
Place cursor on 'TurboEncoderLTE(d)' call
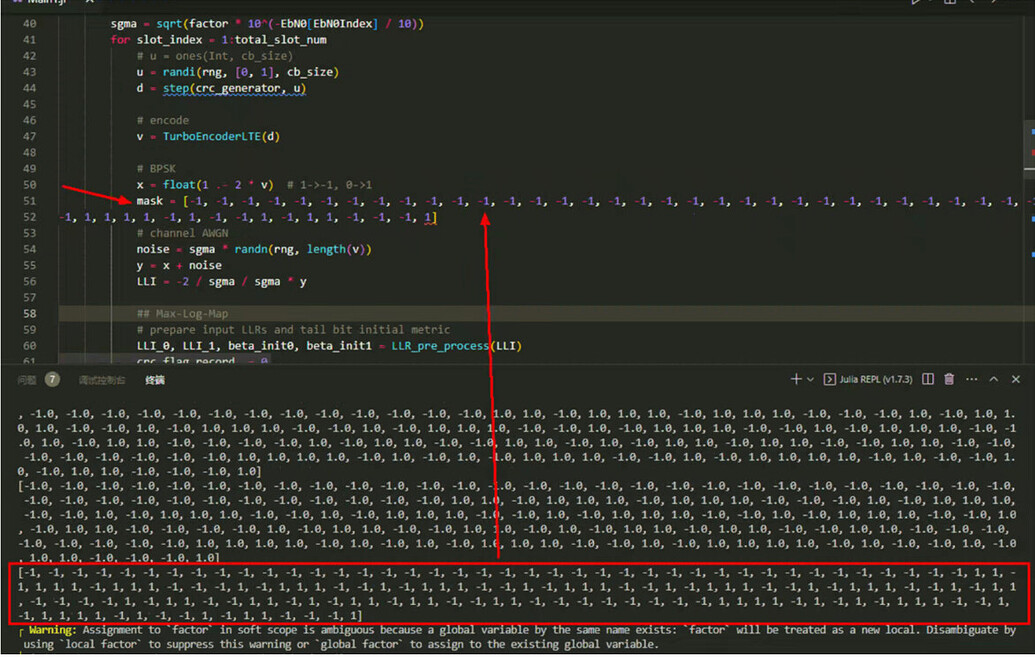tap(221, 137)
